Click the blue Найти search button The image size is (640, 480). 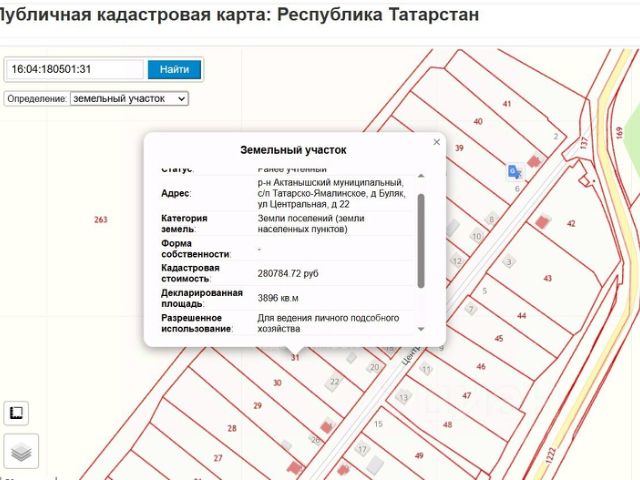174,69
